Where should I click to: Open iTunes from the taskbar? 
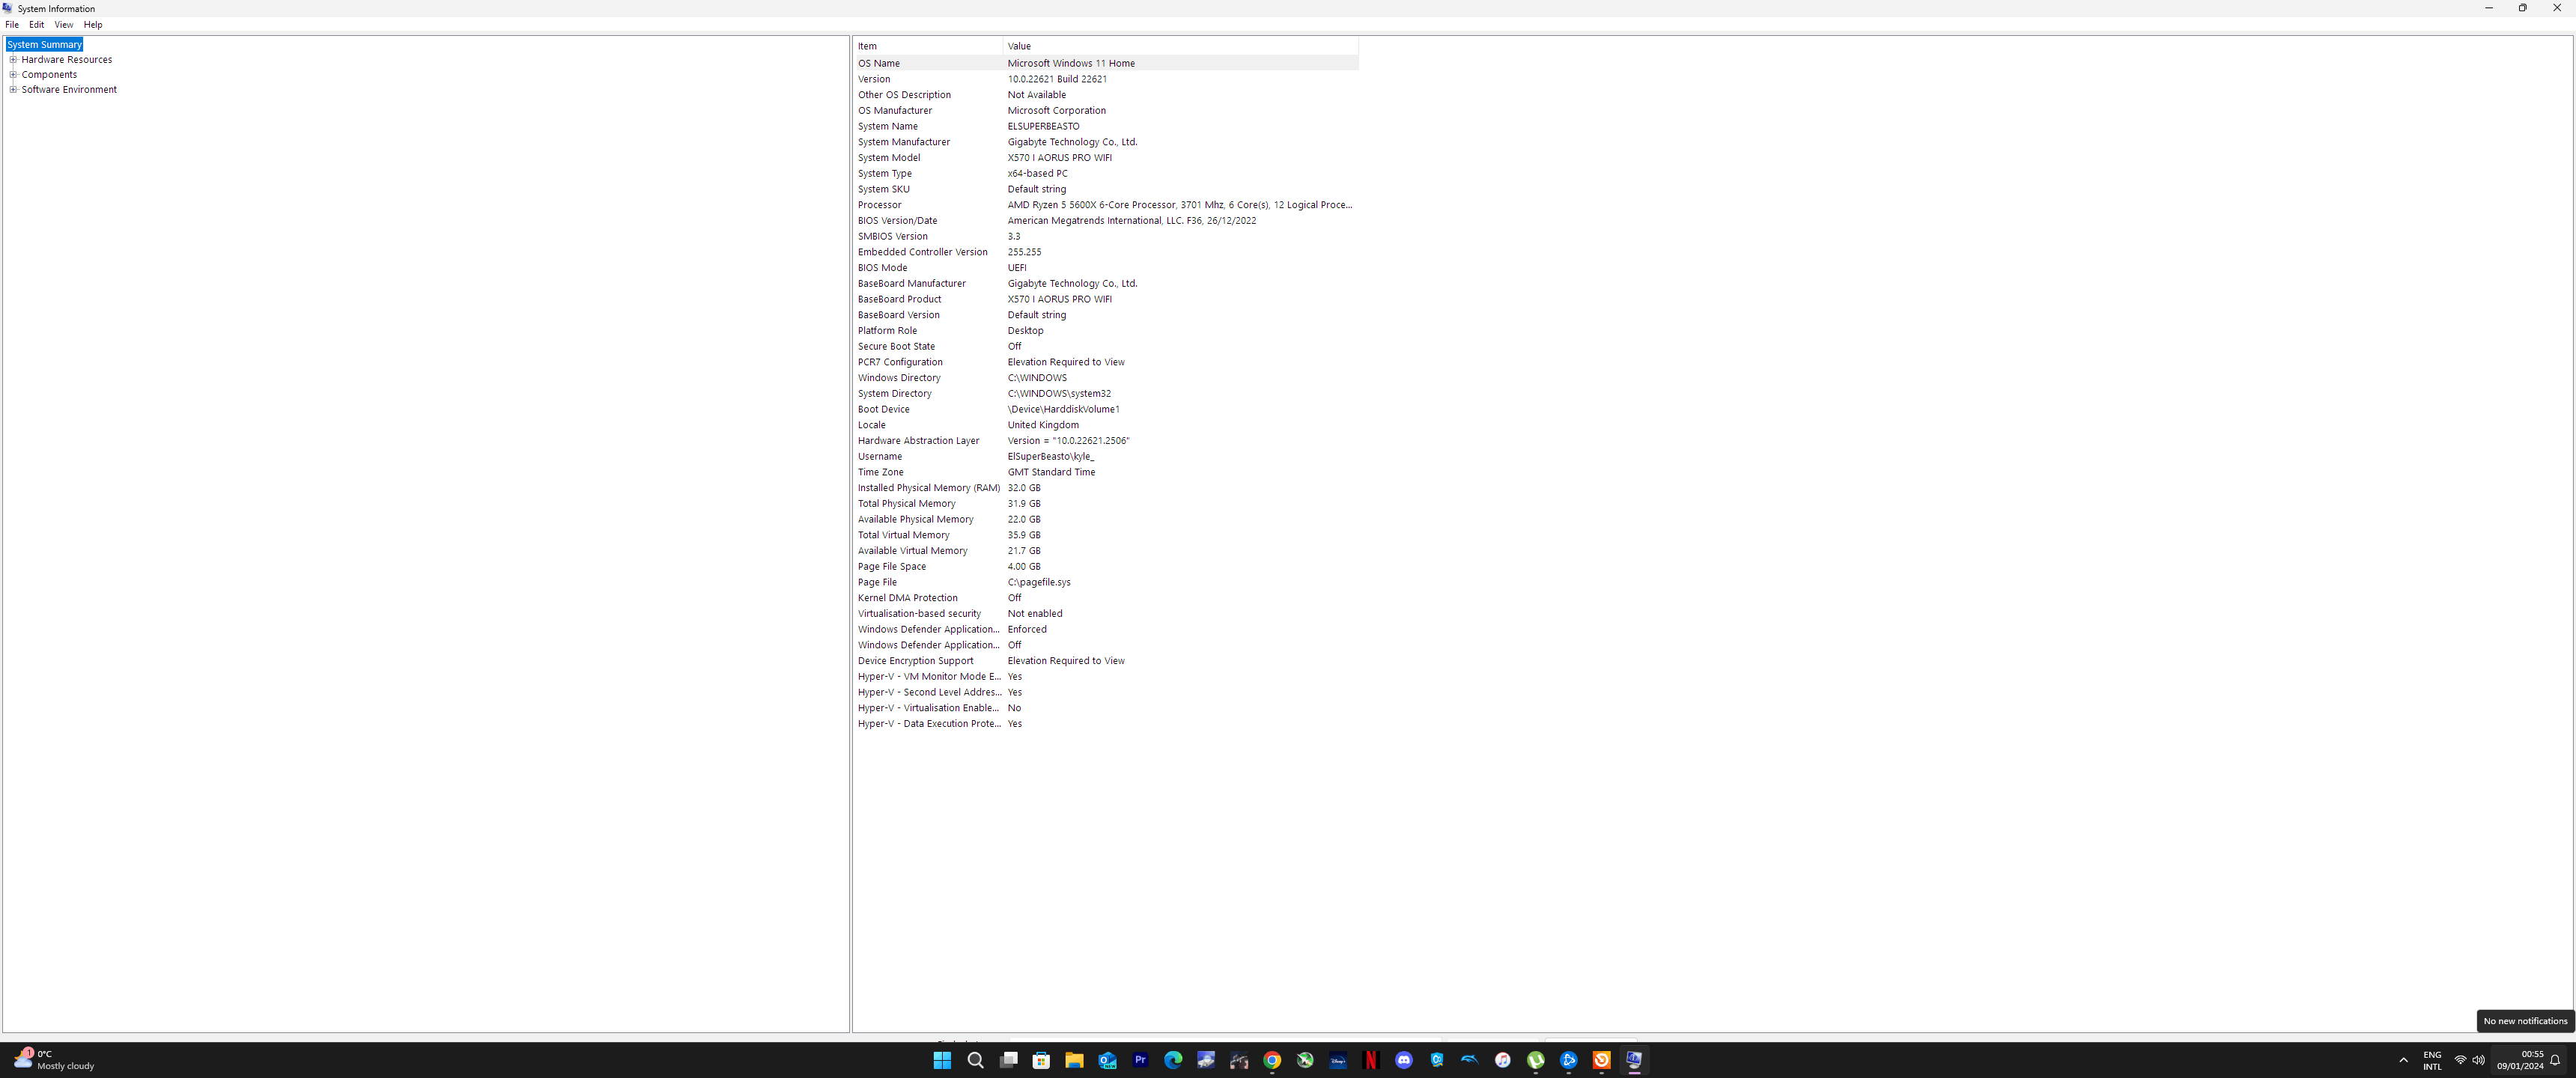(1503, 1060)
